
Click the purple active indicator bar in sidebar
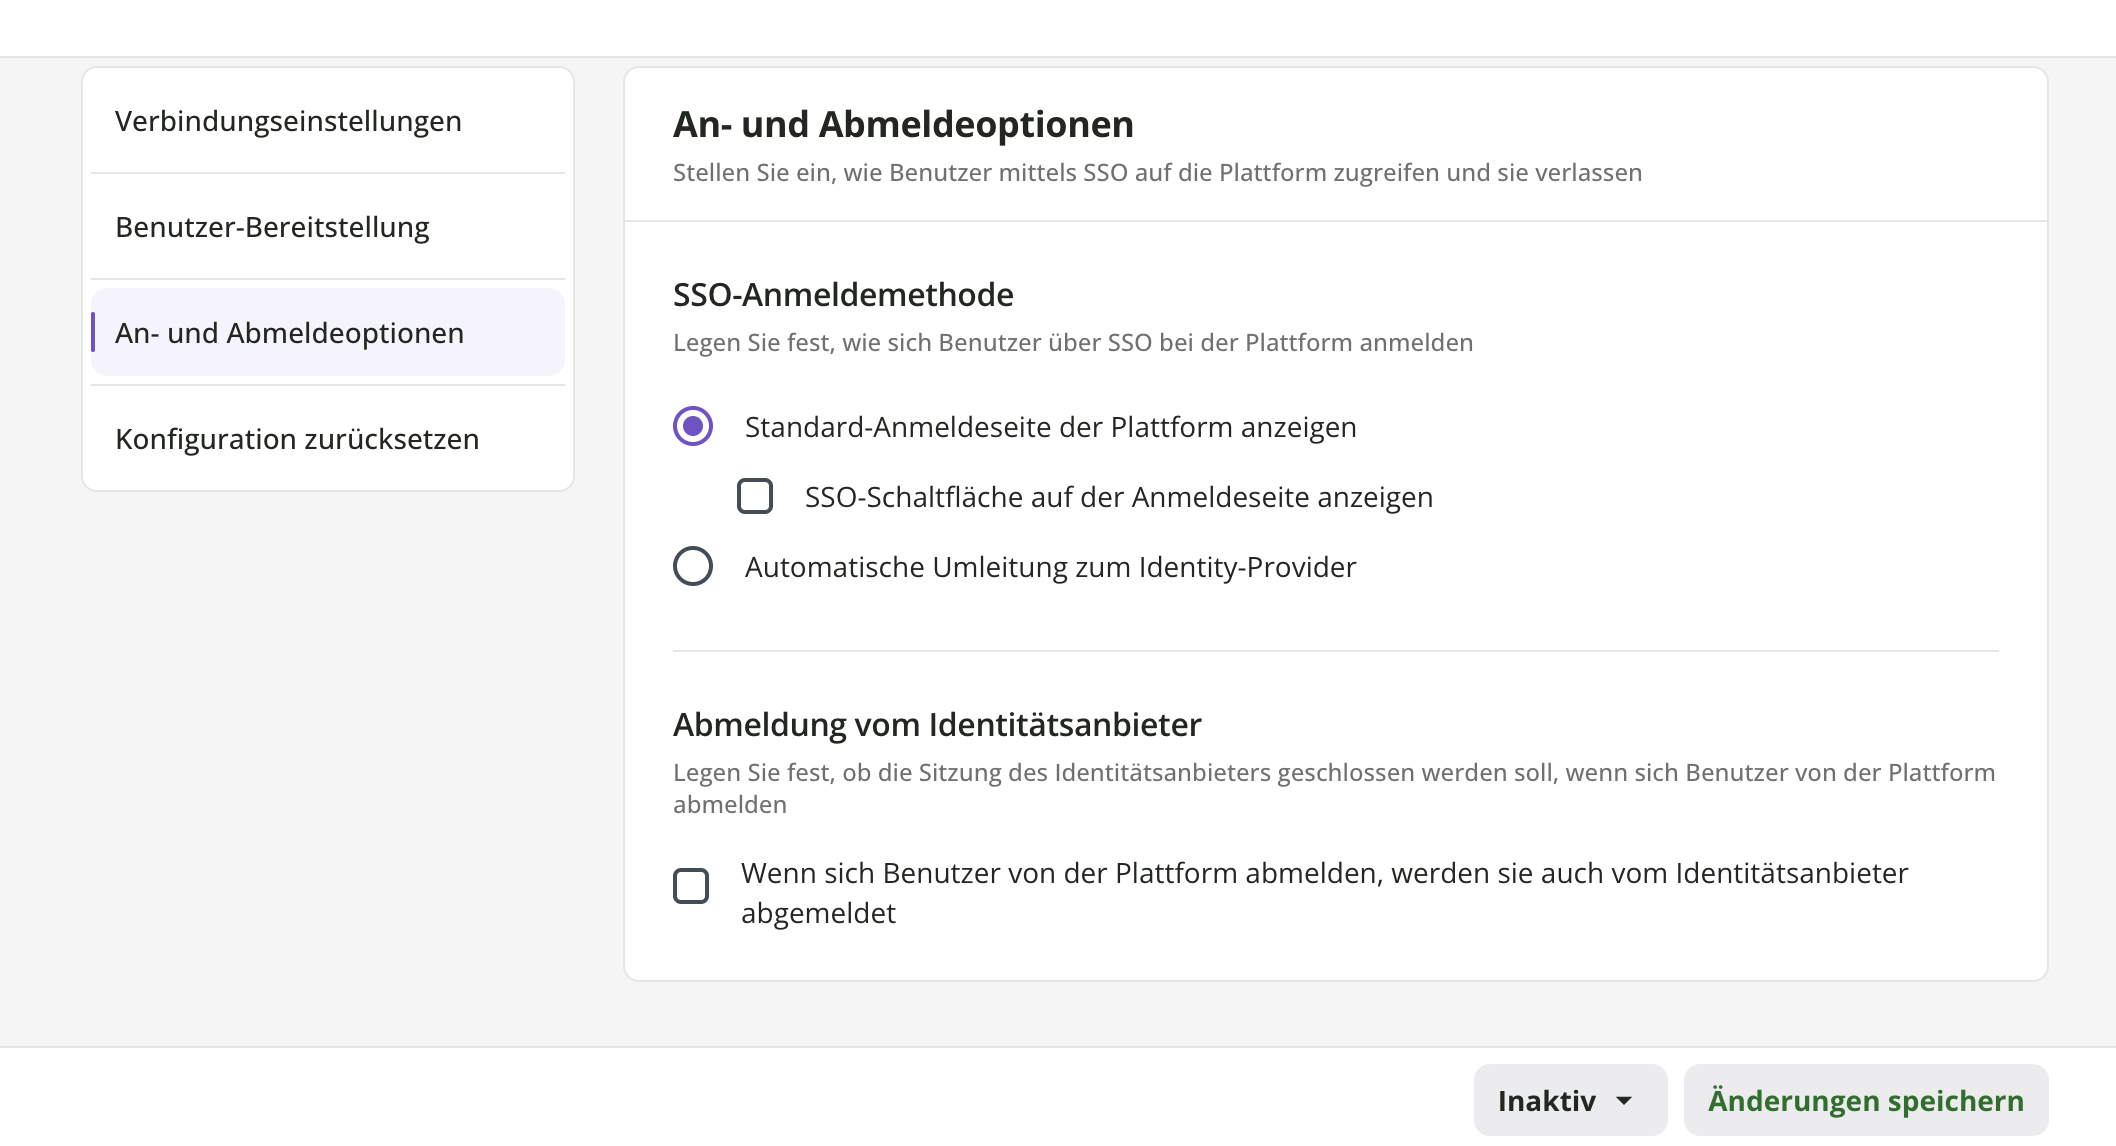(x=93, y=332)
